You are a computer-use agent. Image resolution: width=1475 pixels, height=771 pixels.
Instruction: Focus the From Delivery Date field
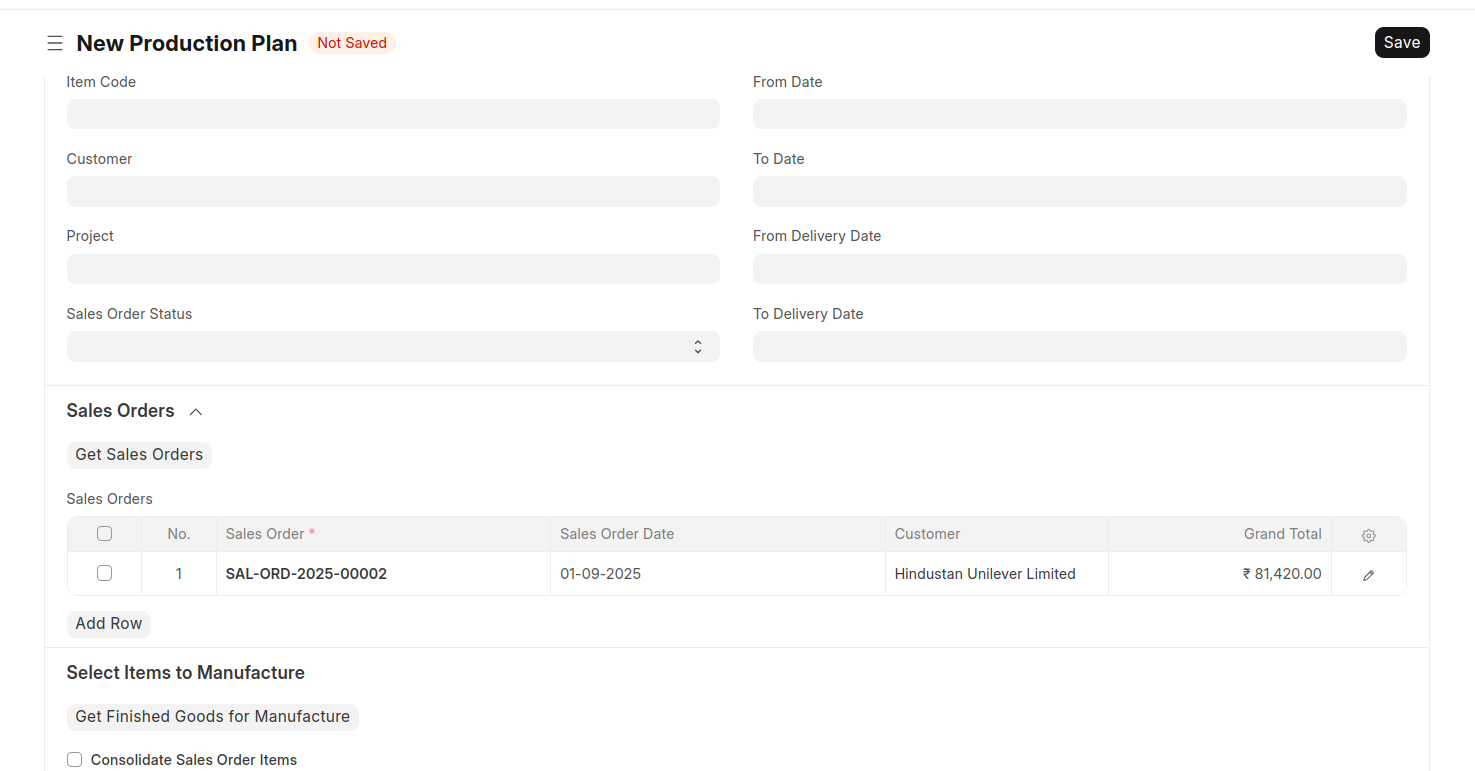pos(1079,269)
